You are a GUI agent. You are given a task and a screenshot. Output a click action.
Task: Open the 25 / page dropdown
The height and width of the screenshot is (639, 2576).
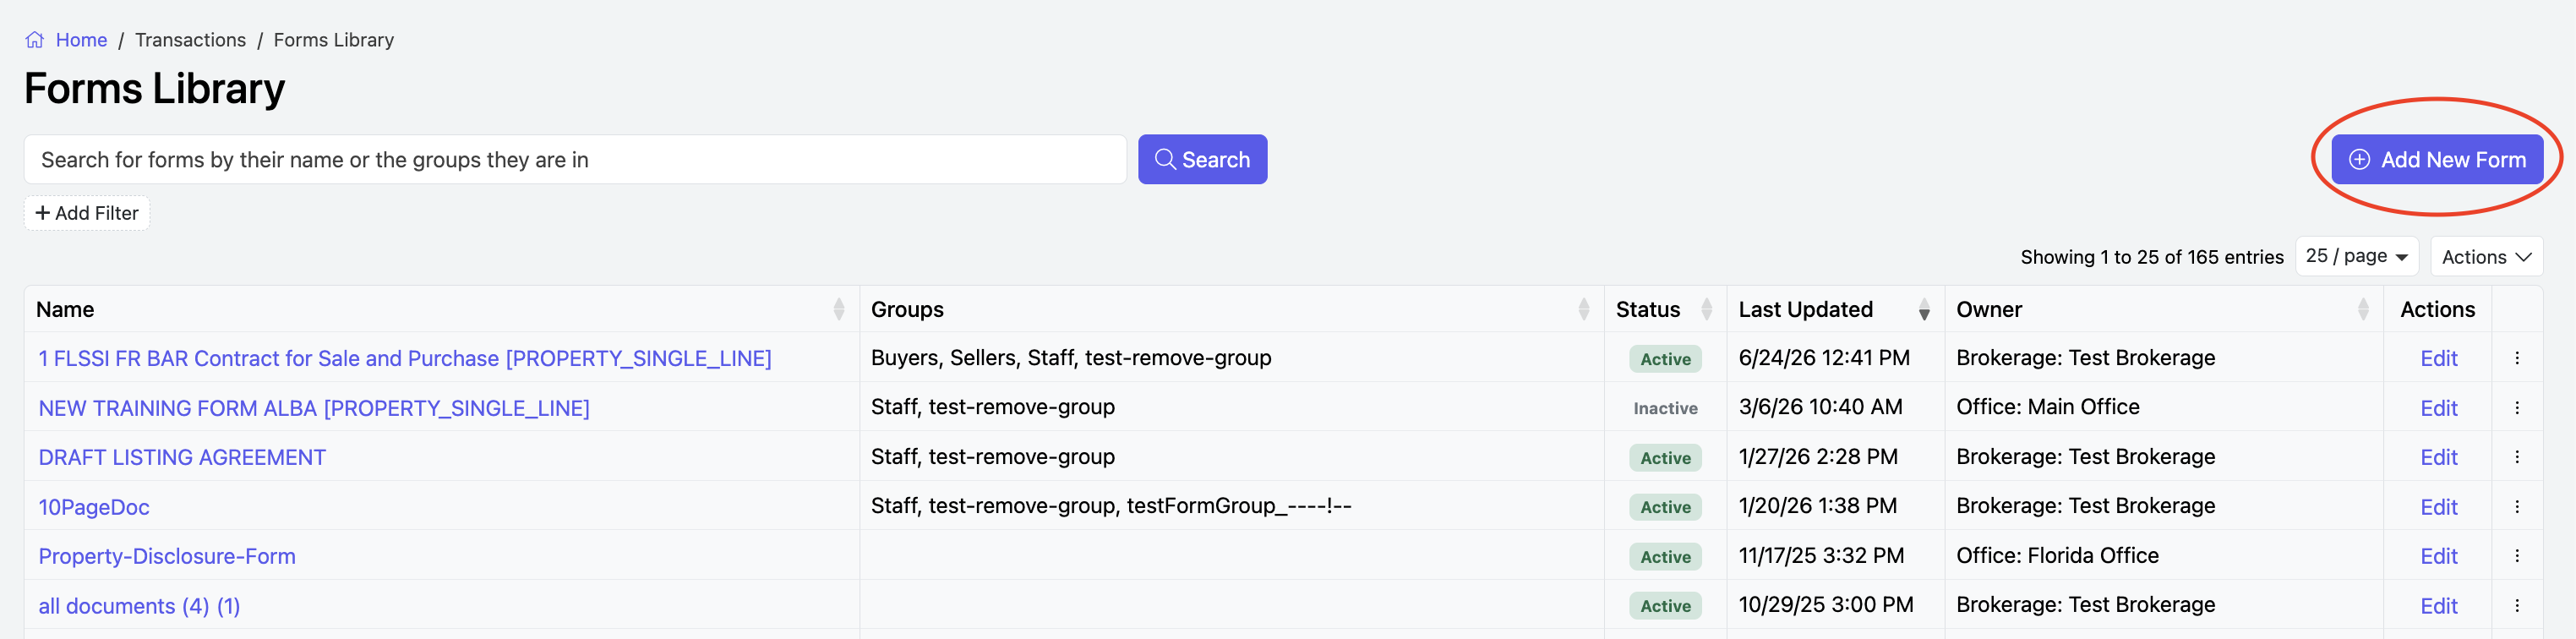2356,256
